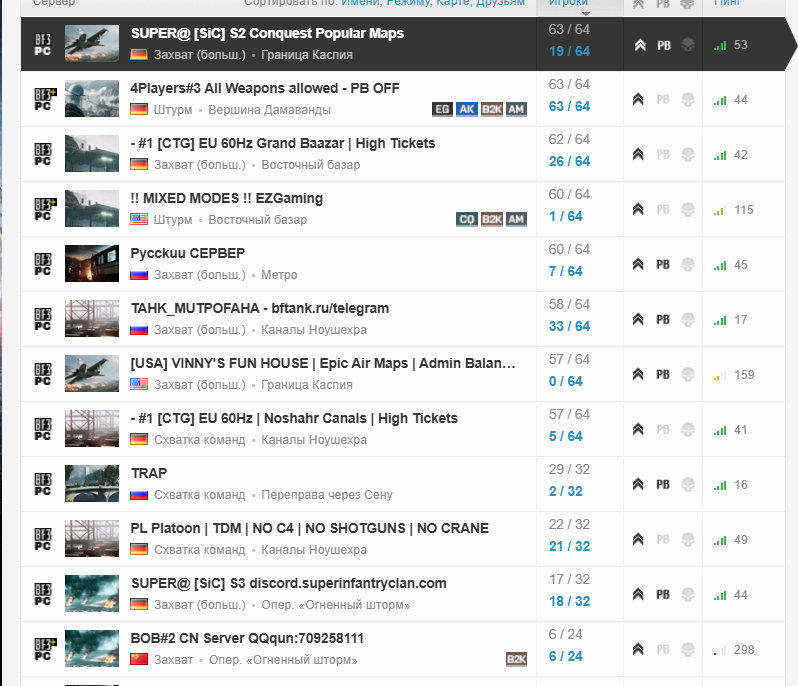Select the BOB#2 CN Server QQqun:709258111 name

[x=247, y=638]
